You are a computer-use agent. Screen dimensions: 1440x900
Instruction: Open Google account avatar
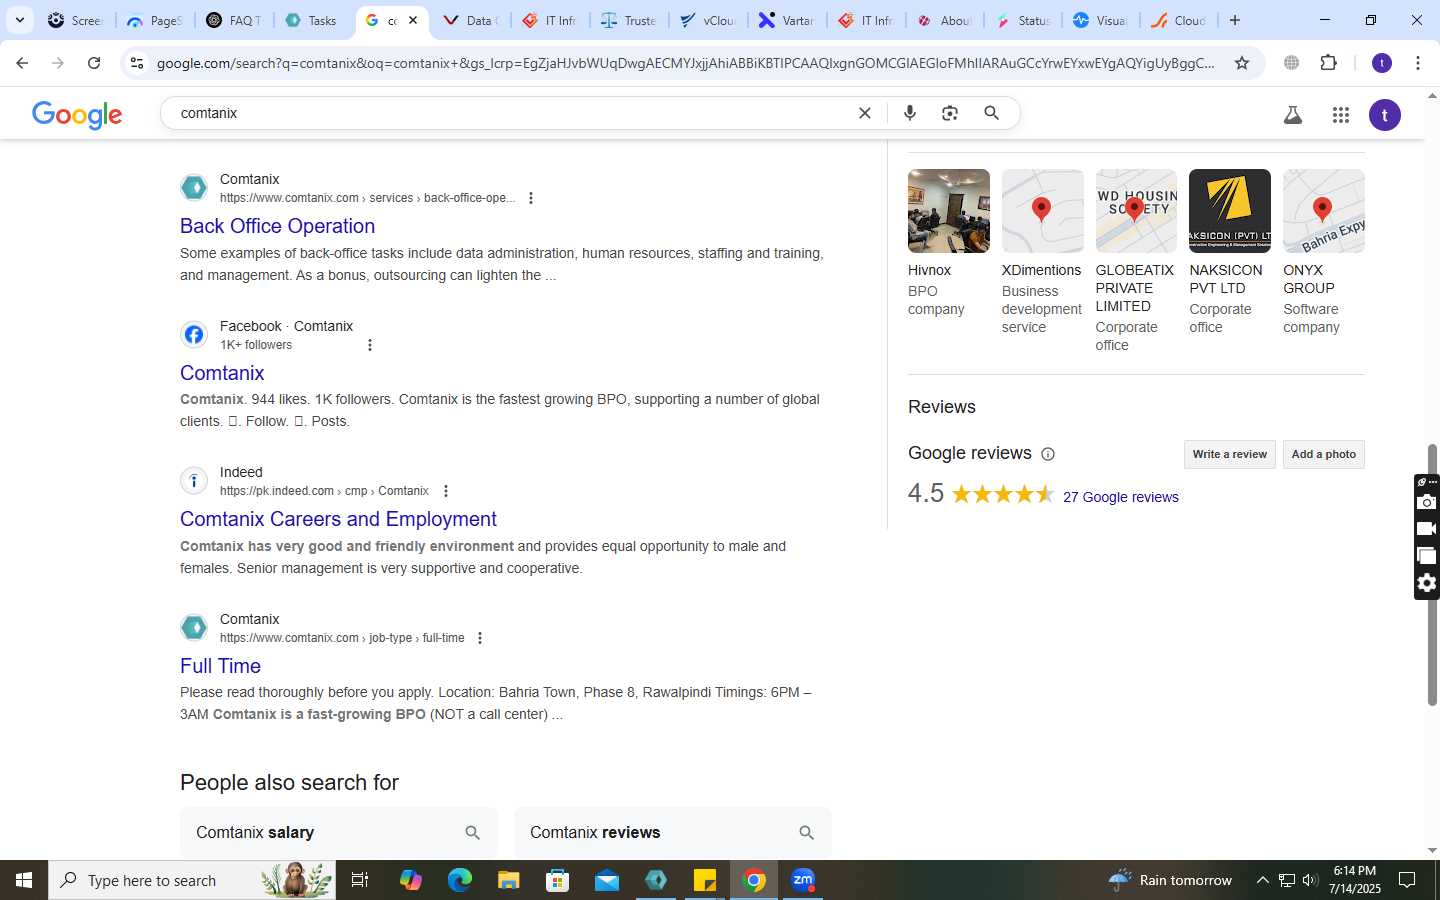pos(1385,115)
